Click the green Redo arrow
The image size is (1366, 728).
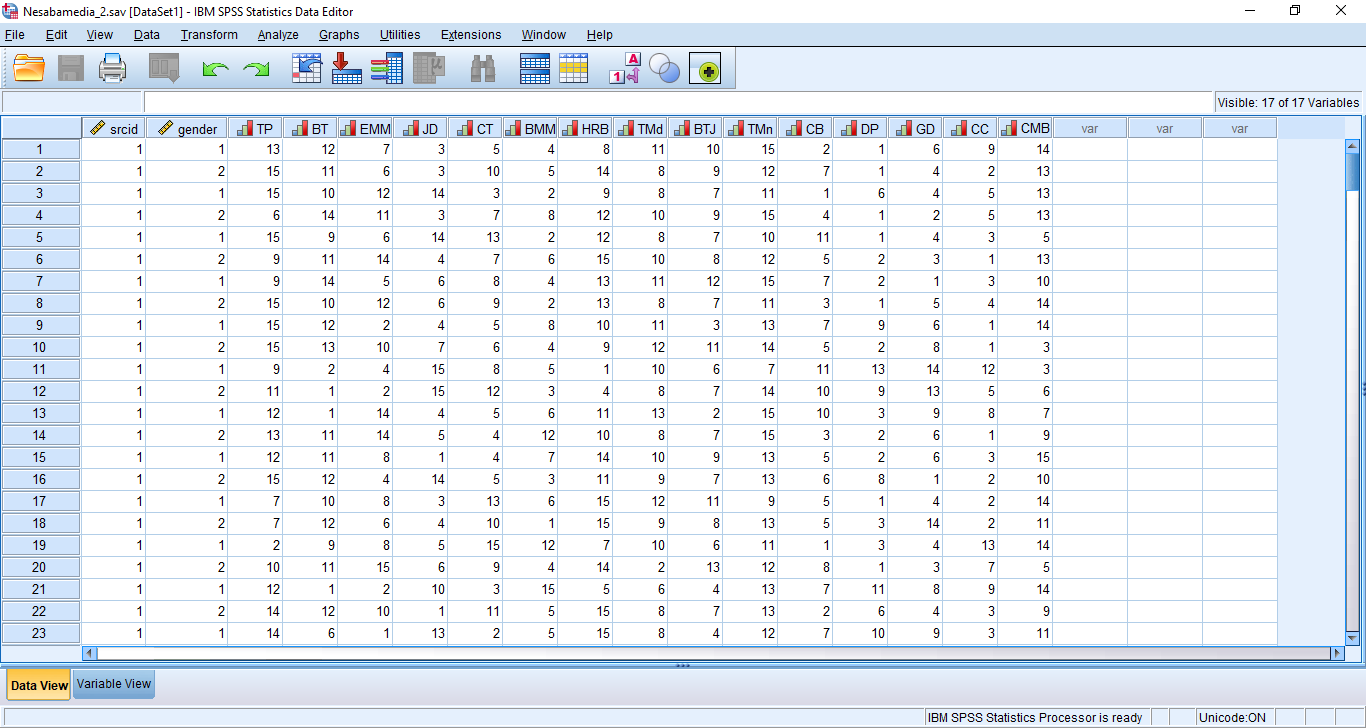pos(257,69)
